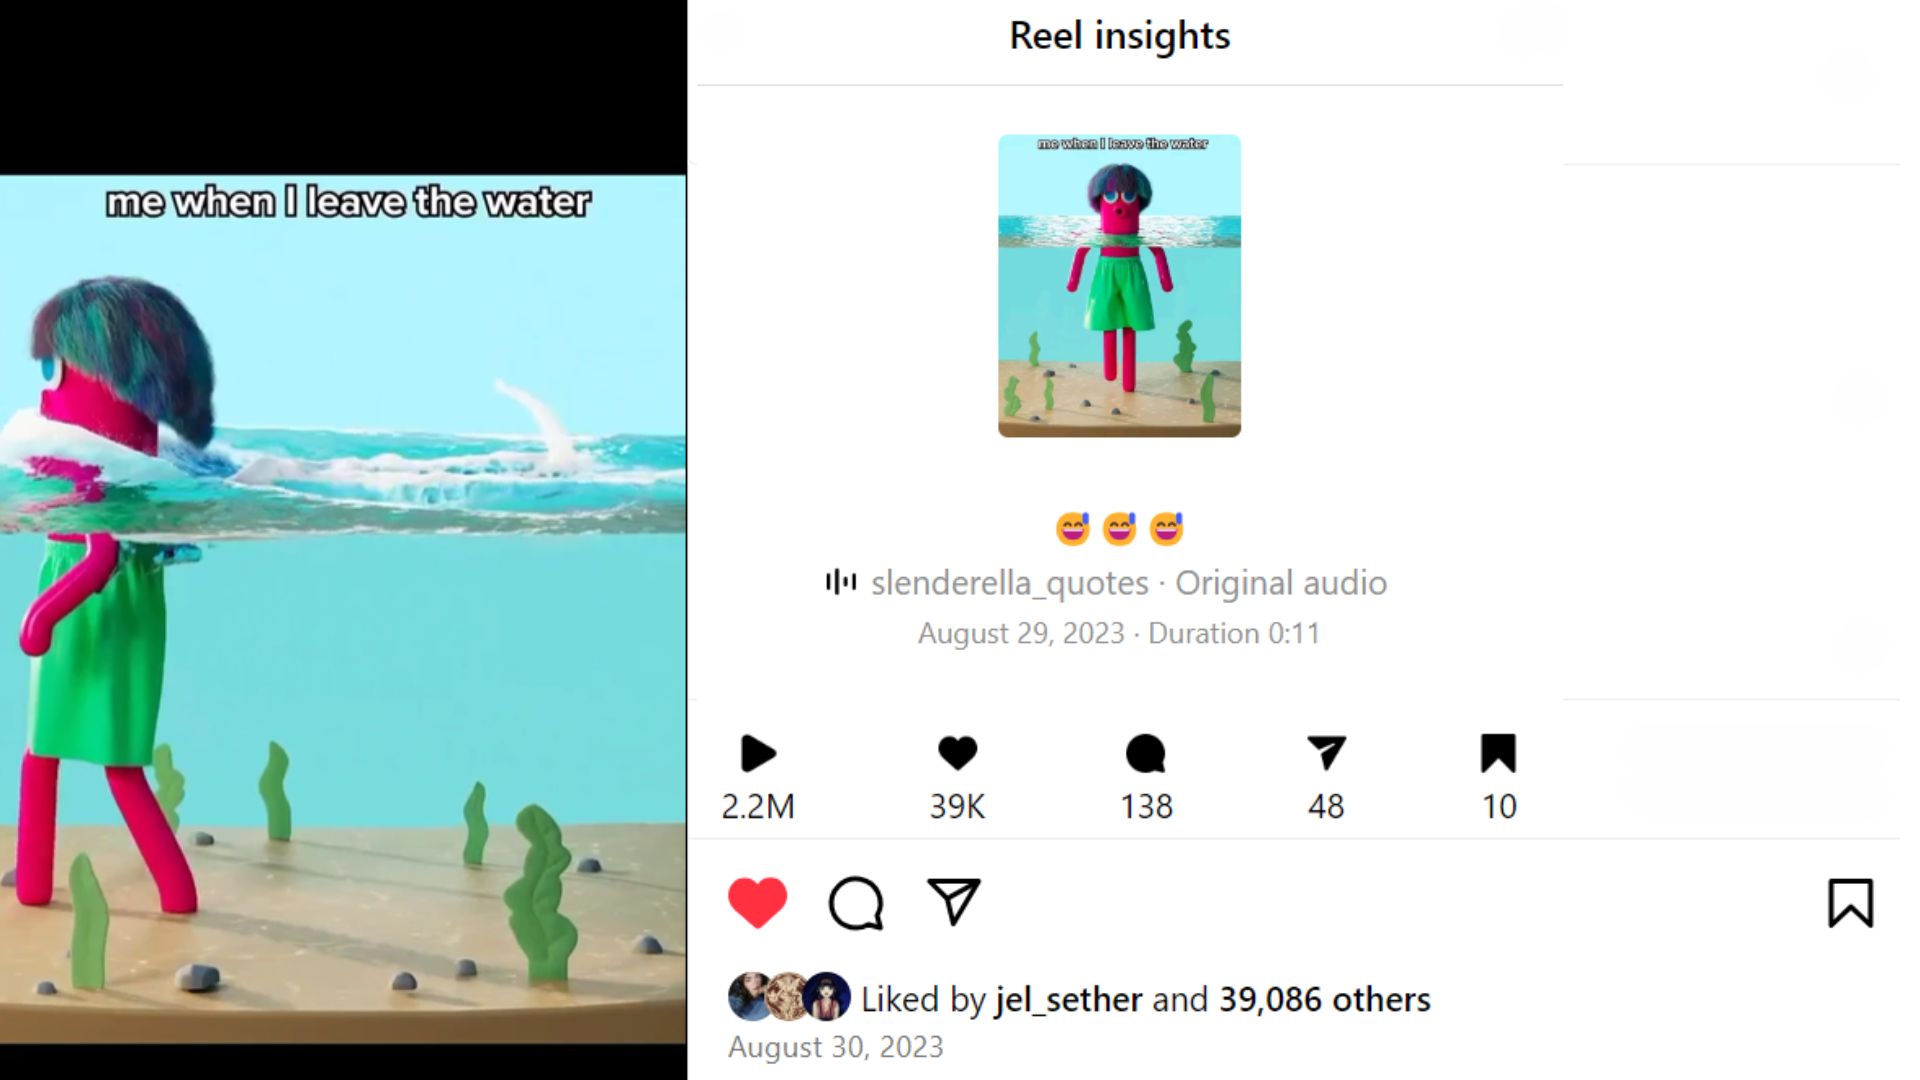Open the audio waveform icon beside slenderella_quotes
This screenshot has height=1080, width=1920.
point(841,582)
